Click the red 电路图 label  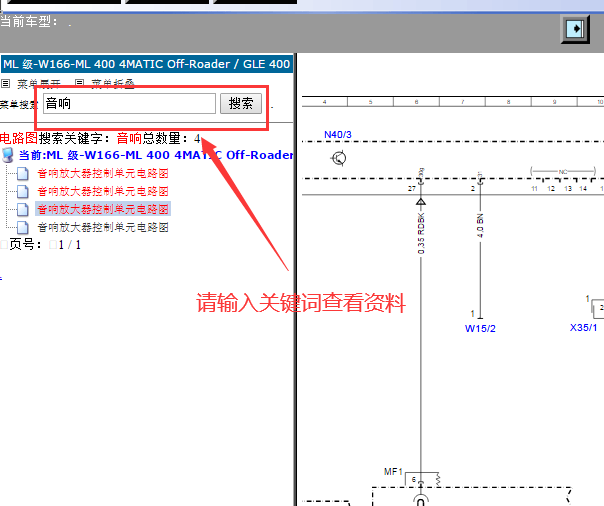[18, 138]
